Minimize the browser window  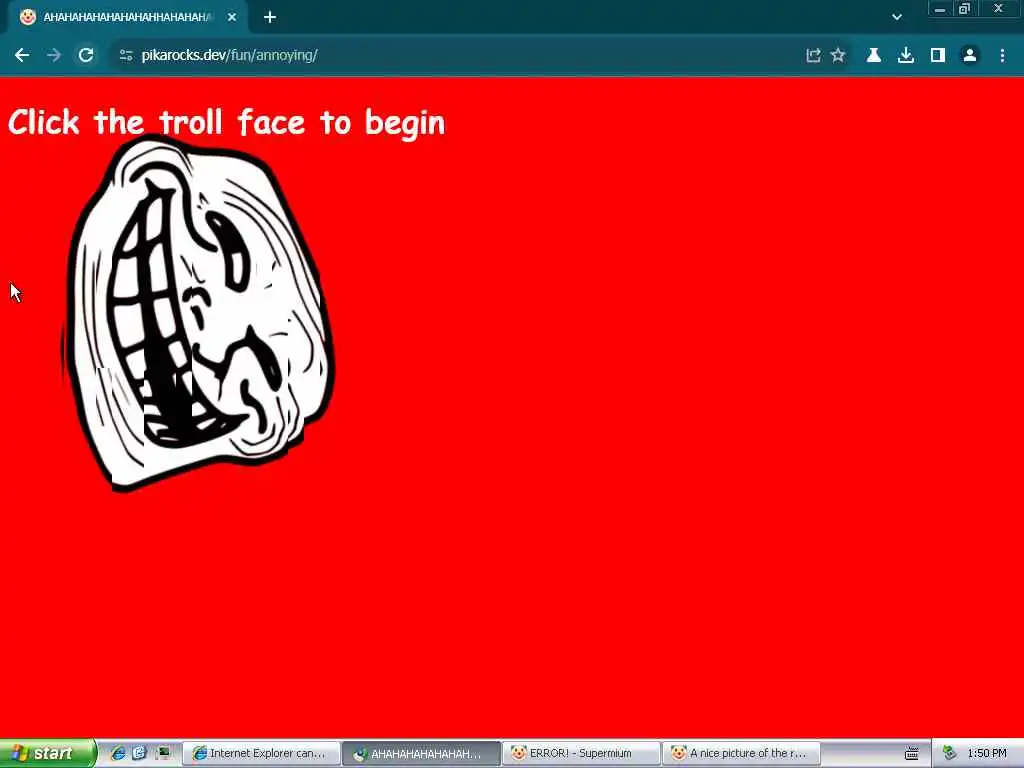pyautogui.click(x=940, y=9)
